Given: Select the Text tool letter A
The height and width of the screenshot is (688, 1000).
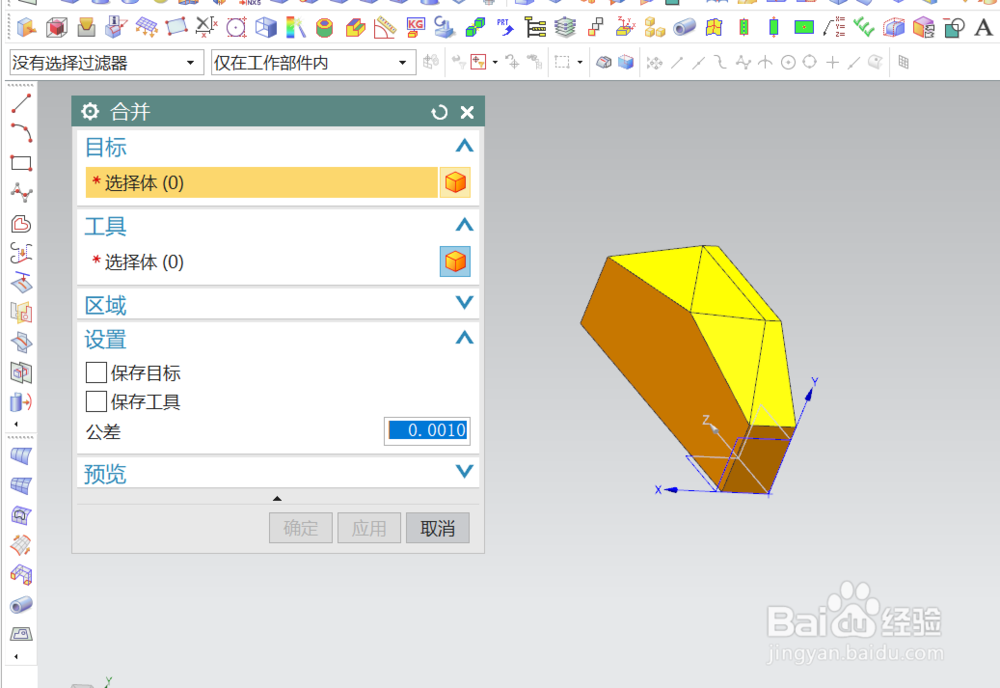Looking at the screenshot, I should 983,27.
